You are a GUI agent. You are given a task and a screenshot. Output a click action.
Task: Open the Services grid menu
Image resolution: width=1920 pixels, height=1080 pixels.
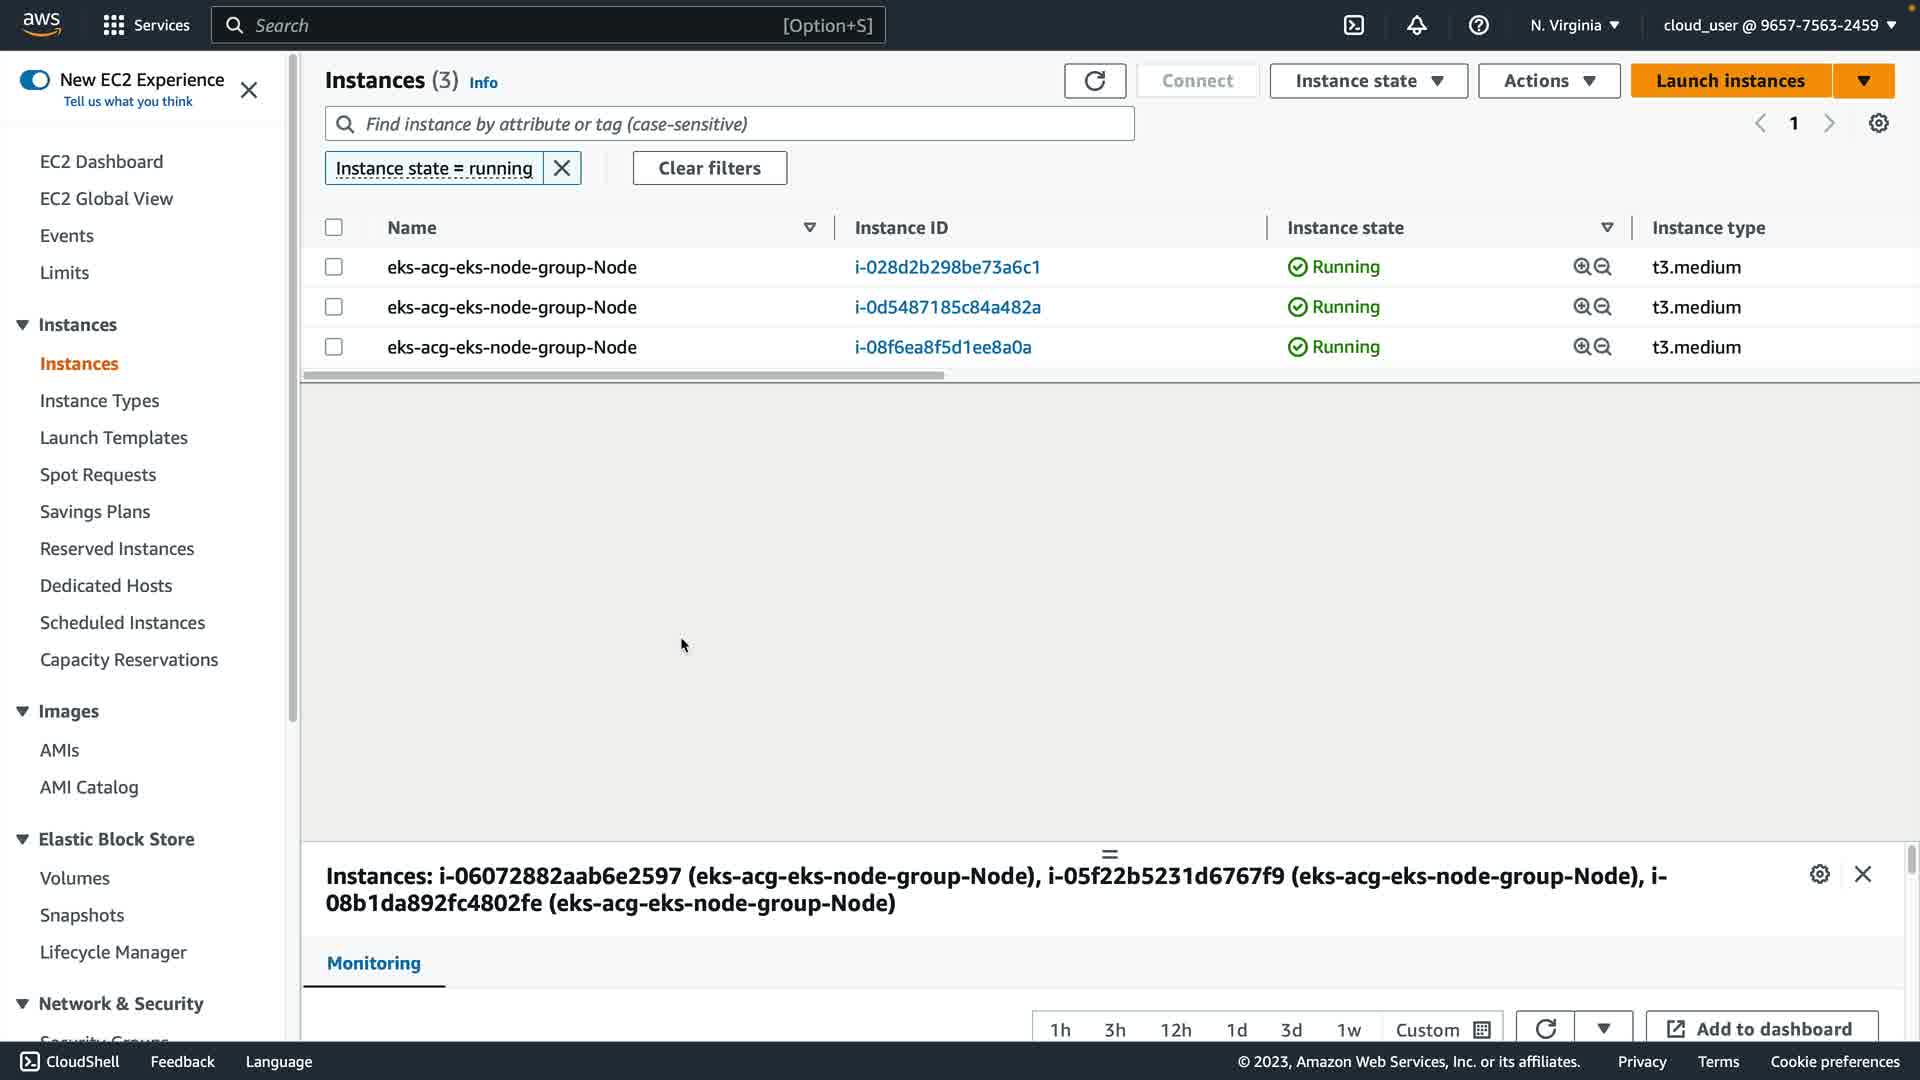pyautogui.click(x=114, y=25)
